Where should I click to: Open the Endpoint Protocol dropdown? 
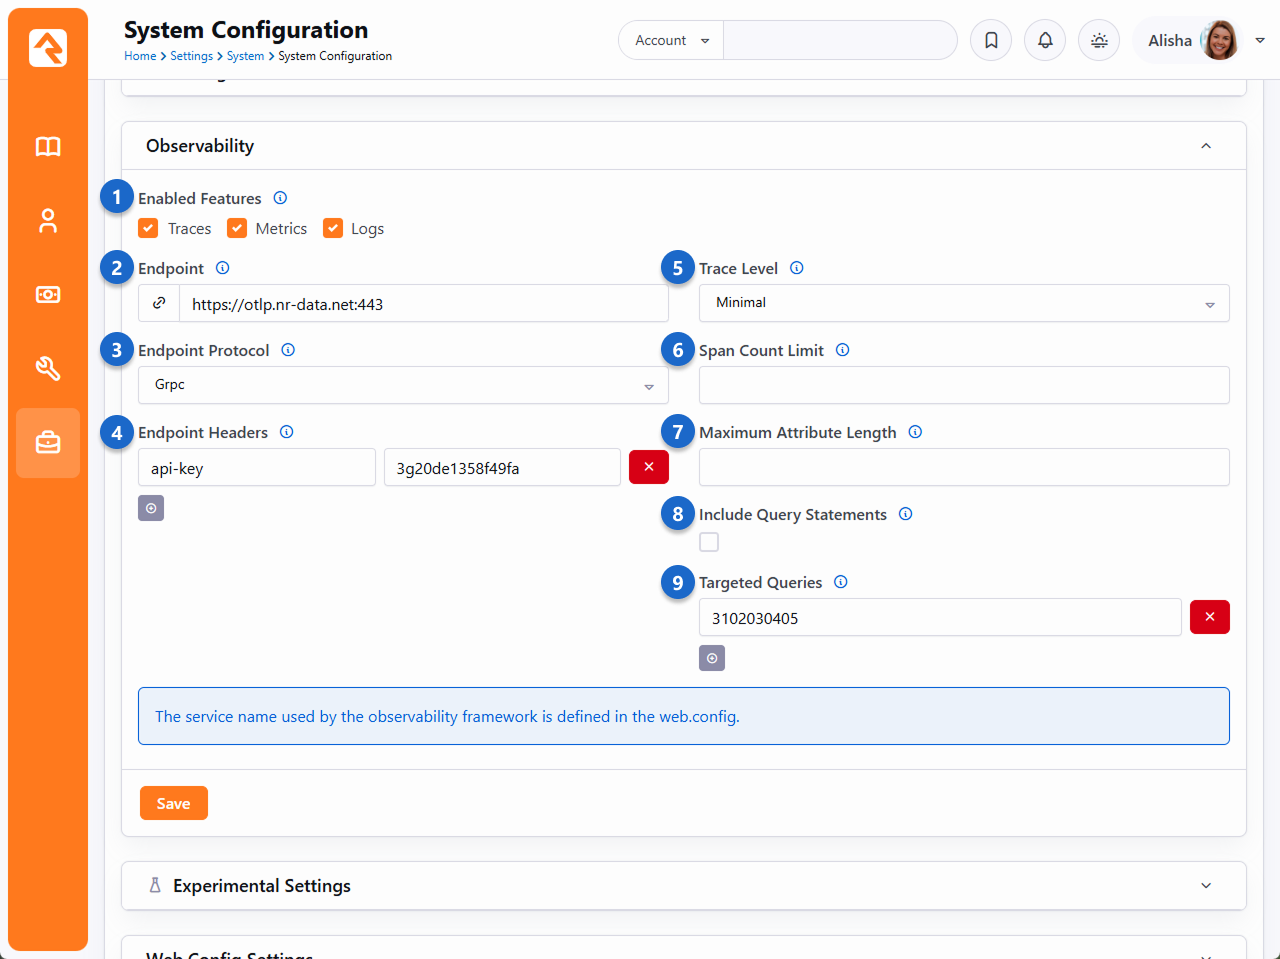tap(403, 385)
